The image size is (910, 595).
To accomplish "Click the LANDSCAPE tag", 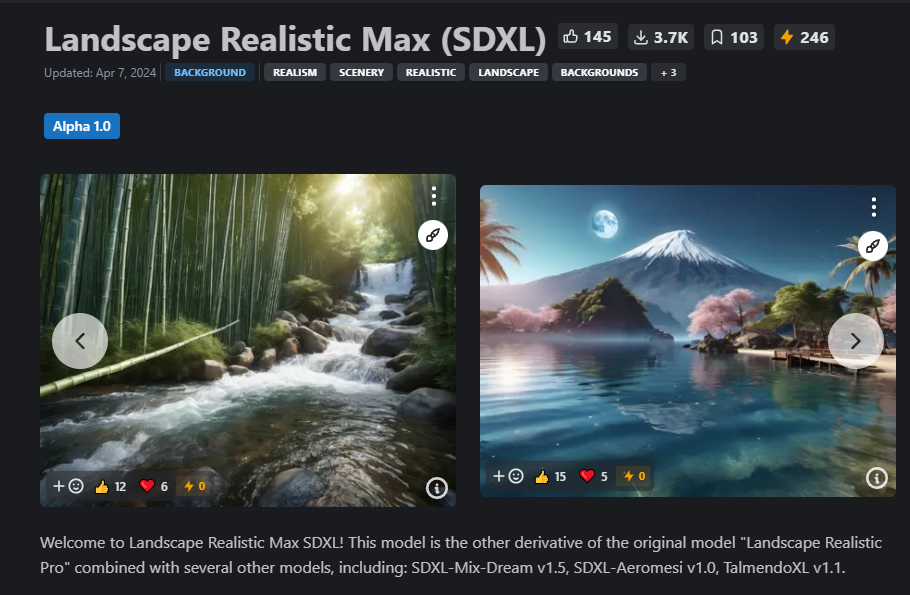I will 508,73.
